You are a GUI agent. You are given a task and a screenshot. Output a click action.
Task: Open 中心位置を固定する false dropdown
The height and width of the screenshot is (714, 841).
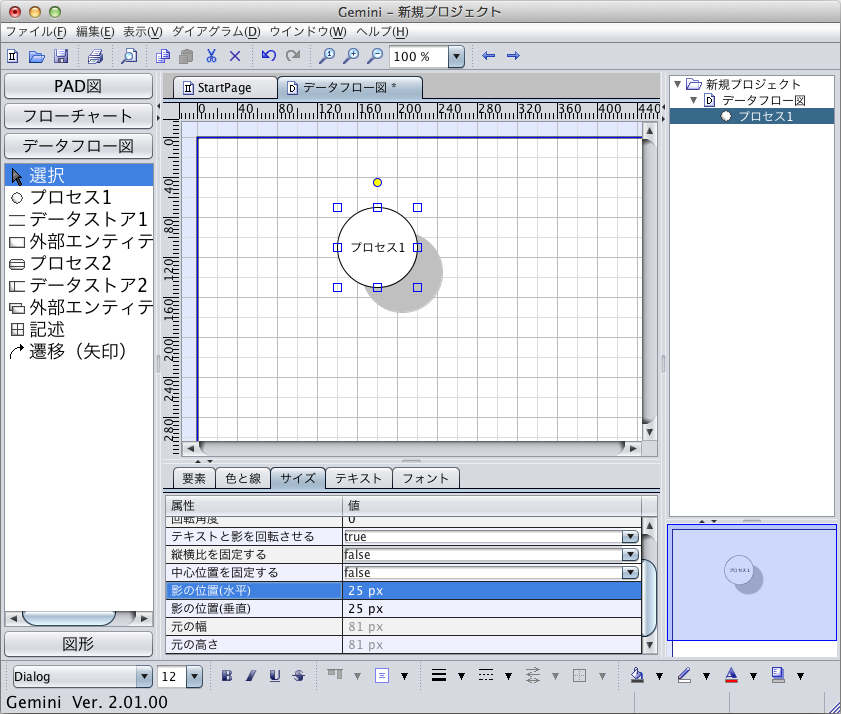630,573
